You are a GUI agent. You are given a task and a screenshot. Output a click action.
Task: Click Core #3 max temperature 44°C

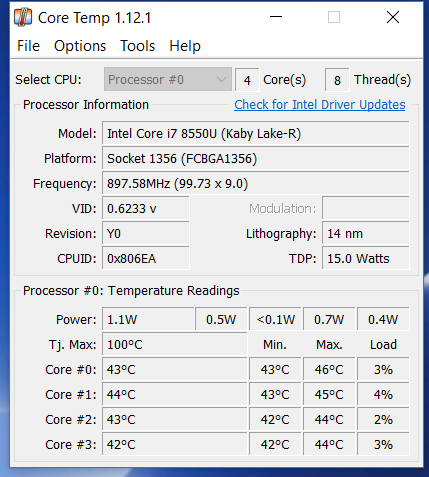[x=329, y=444]
